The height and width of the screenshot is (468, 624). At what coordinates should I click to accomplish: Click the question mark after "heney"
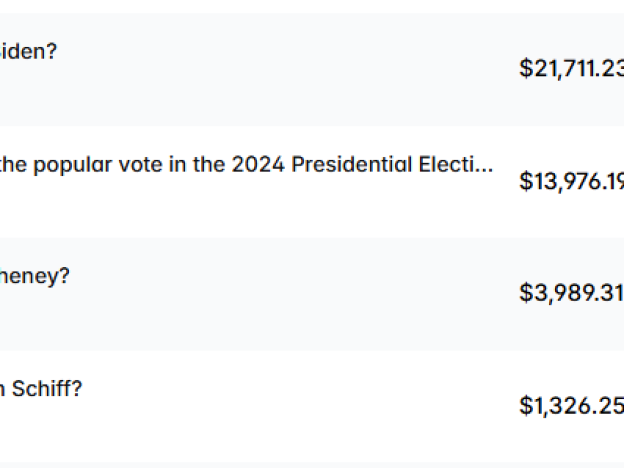(65, 276)
